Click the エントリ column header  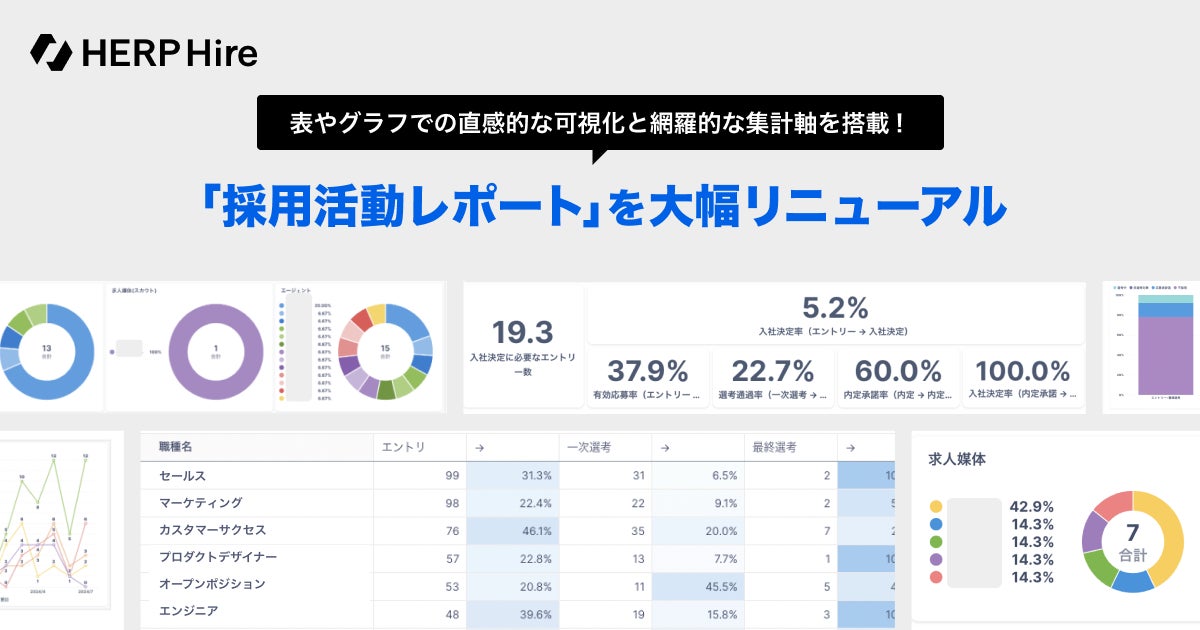point(404,448)
